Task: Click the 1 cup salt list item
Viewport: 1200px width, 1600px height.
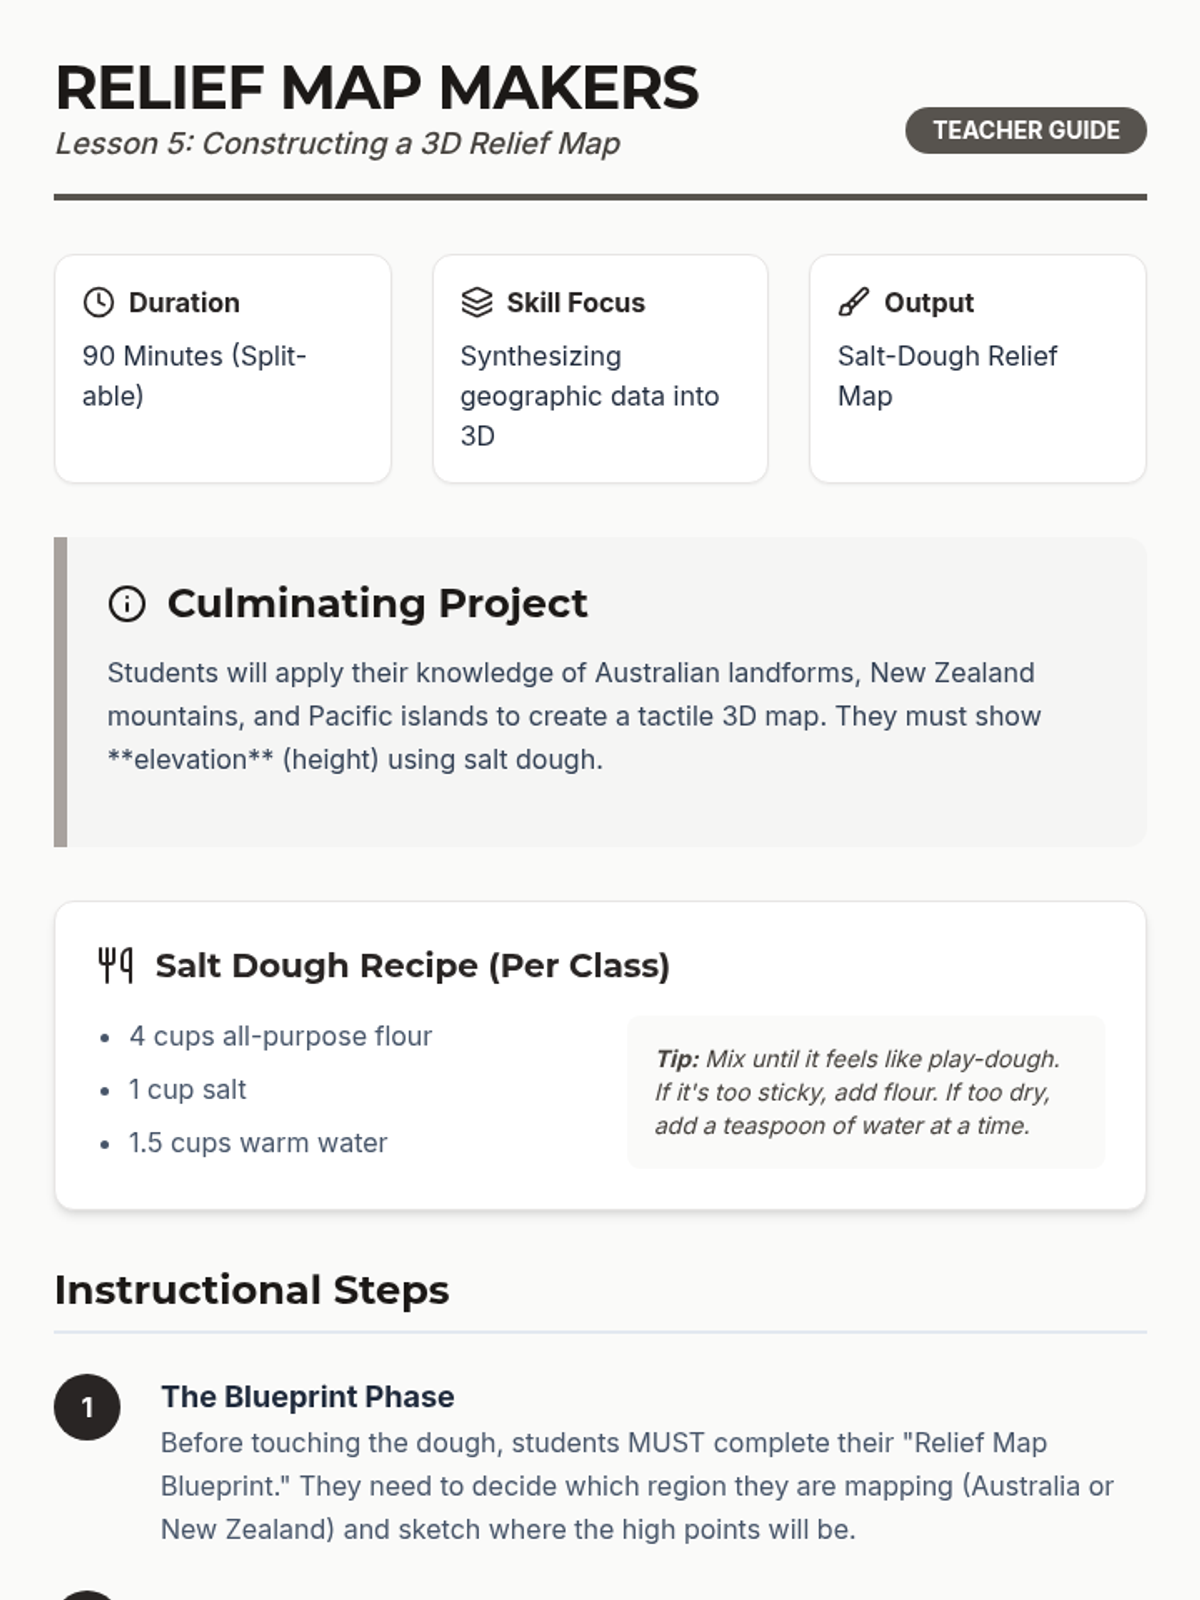Action: [x=187, y=1089]
